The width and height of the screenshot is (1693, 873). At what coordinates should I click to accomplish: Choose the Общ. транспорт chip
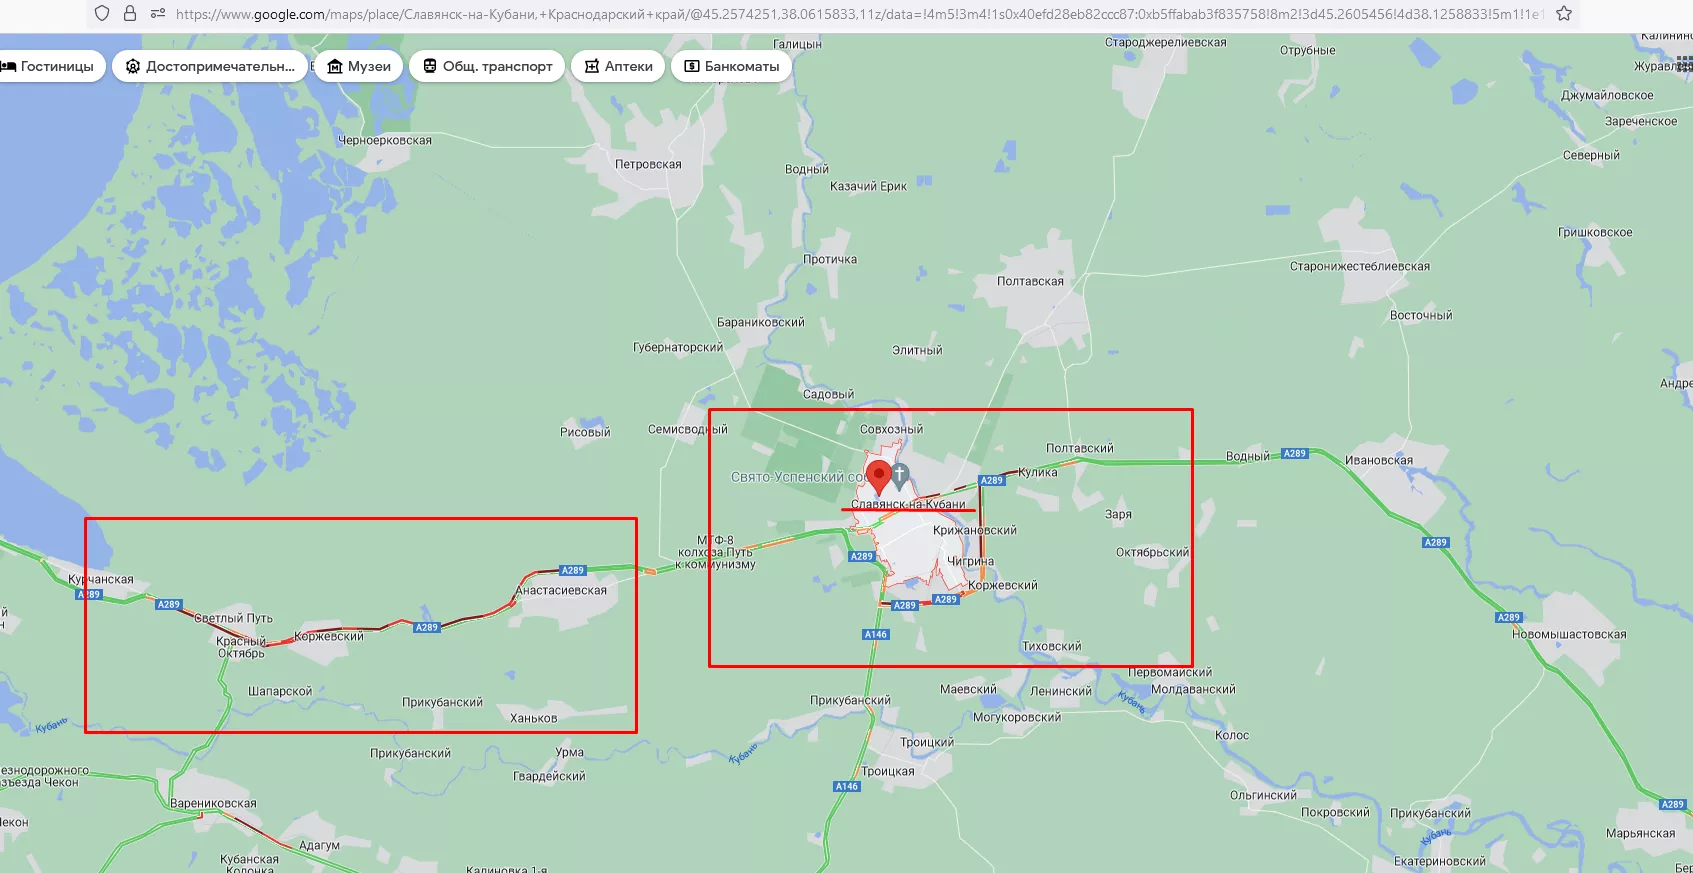[487, 67]
